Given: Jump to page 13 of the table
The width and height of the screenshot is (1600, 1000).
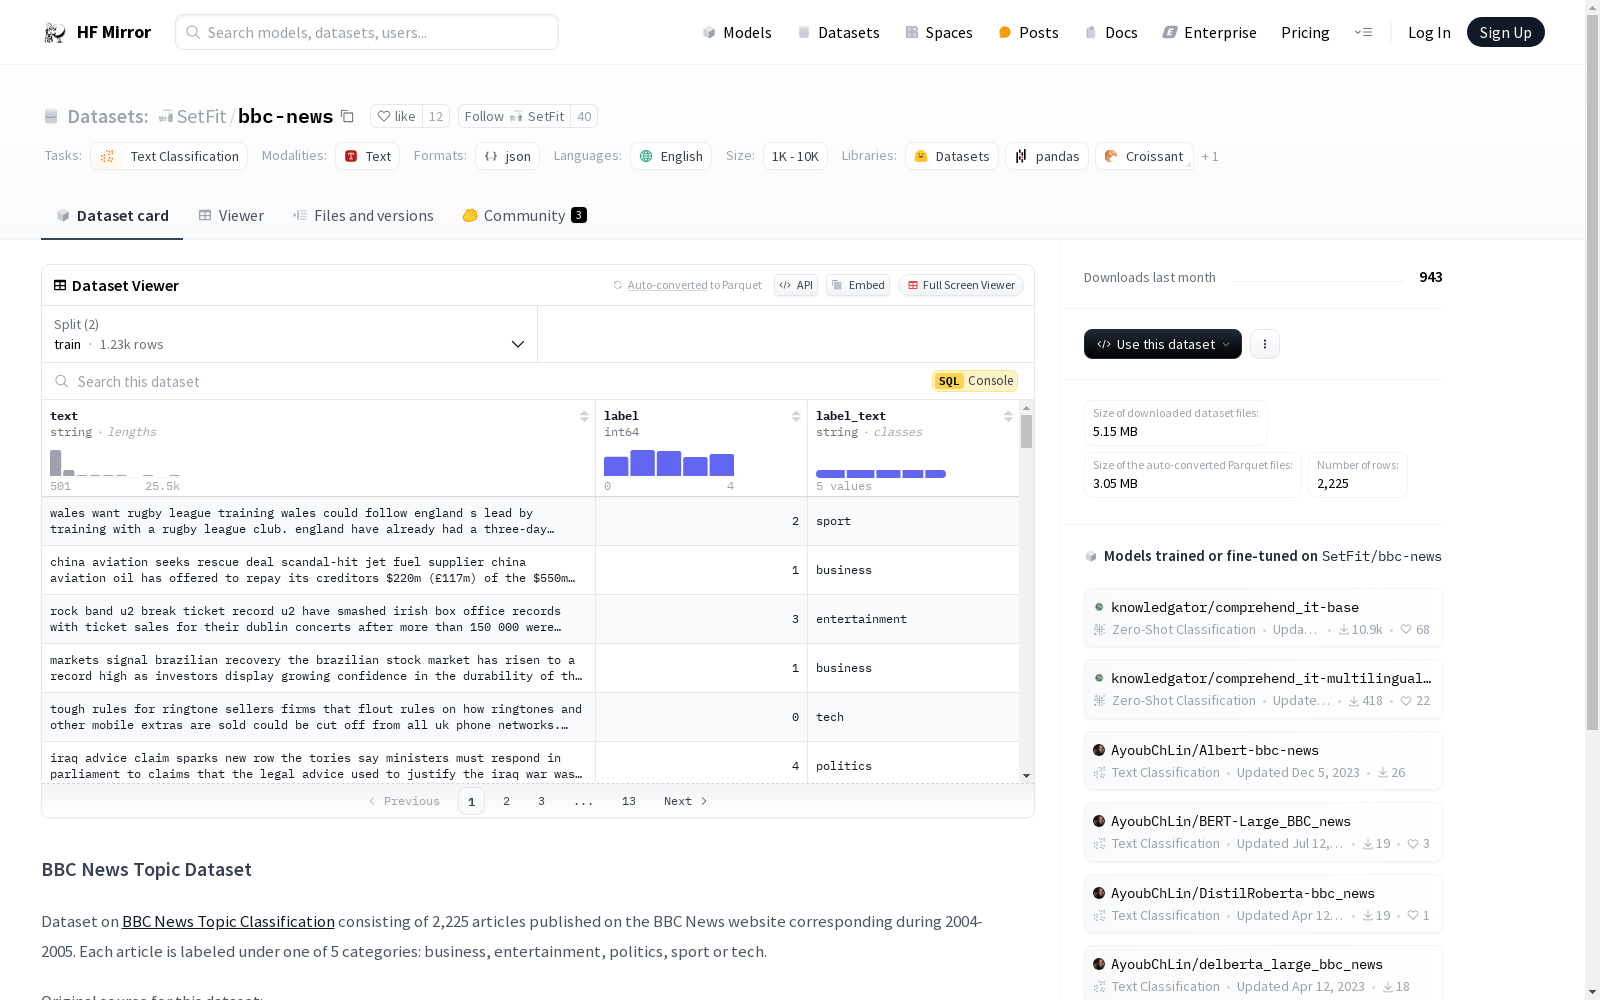Looking at the screenshot, I should point(629,801).
